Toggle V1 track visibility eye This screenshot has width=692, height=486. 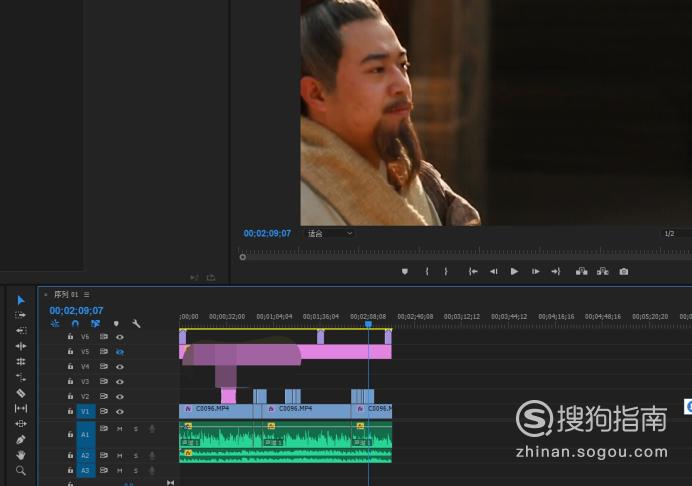pos(120,411)
